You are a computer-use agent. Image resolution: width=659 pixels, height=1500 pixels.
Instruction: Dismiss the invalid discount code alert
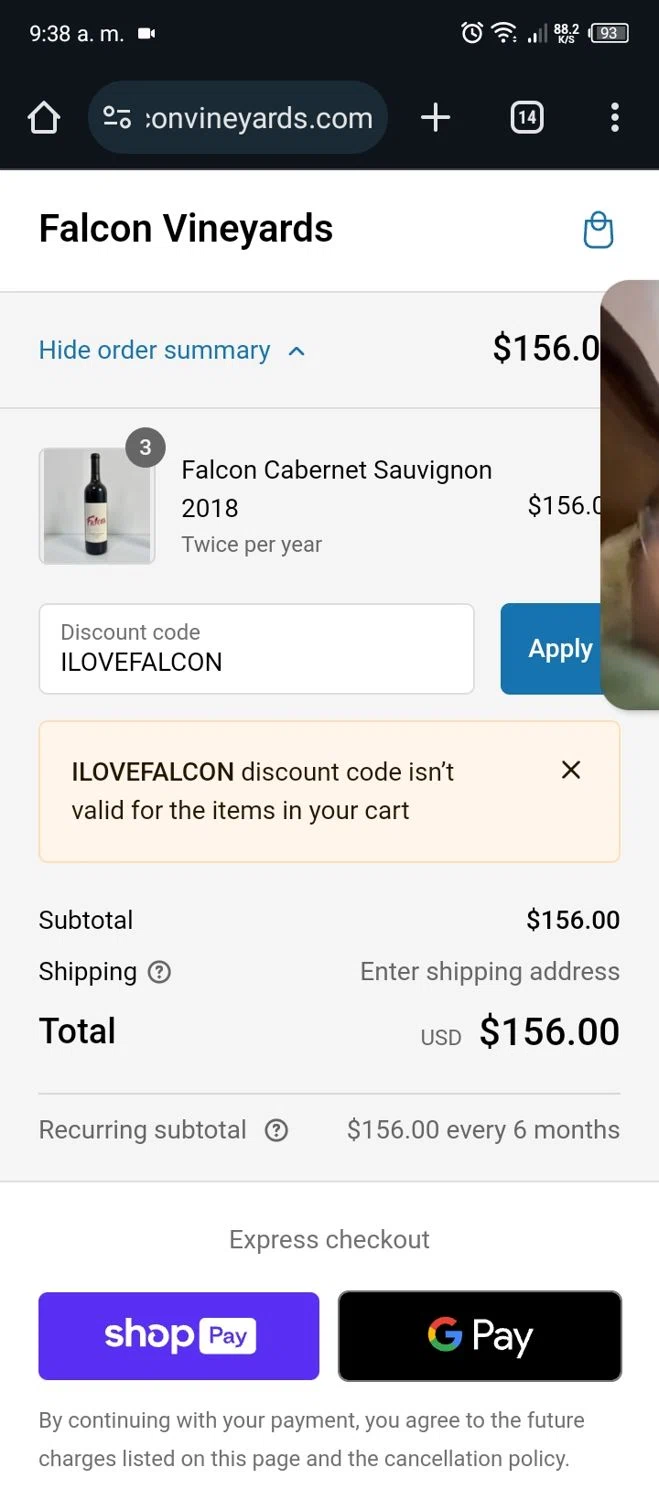pyautogui.click(x=571, y=770)
